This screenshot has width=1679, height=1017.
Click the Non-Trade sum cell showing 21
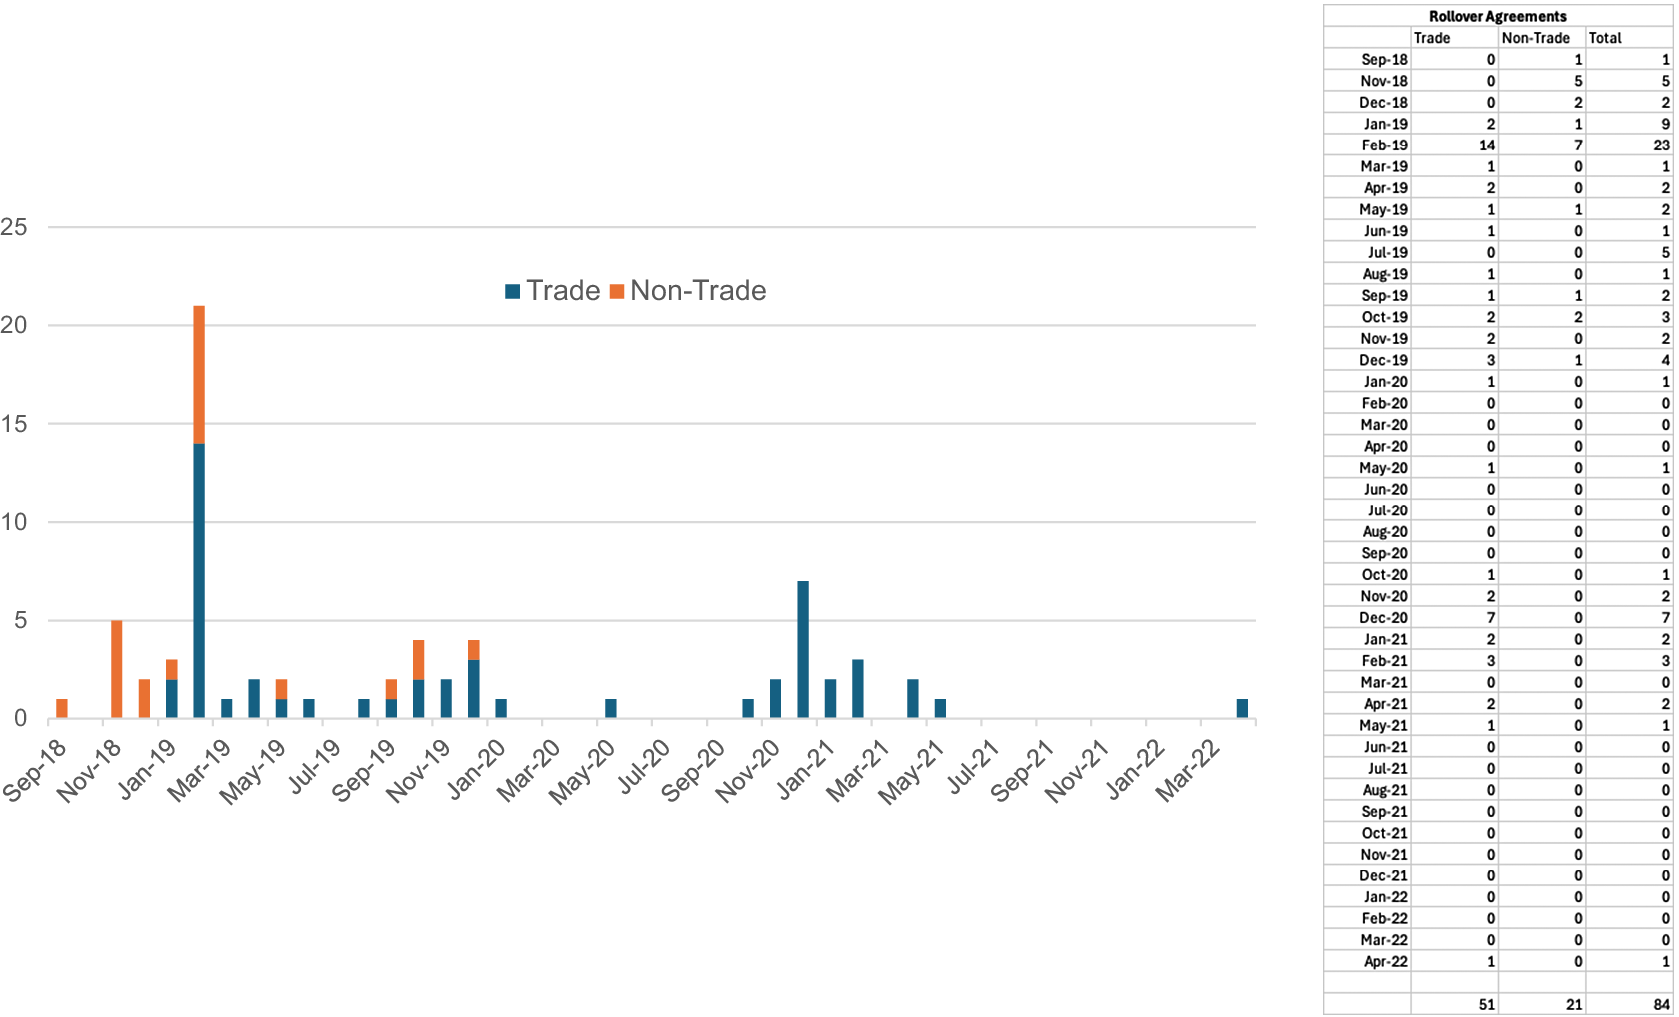[1542, 1004]
